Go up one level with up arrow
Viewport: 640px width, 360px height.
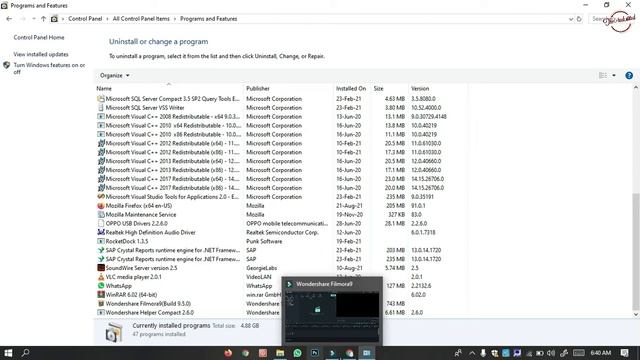click(x=43, y=19)
